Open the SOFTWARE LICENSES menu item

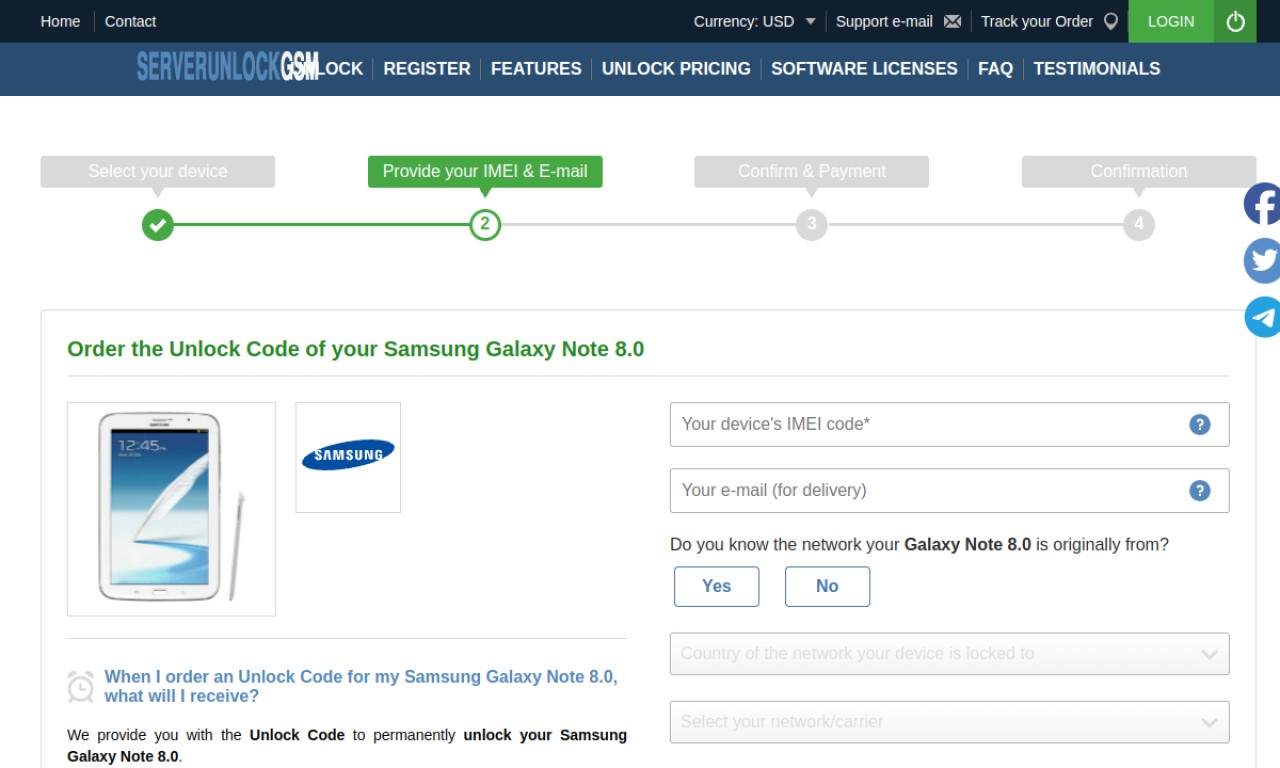tap(864, 69)
